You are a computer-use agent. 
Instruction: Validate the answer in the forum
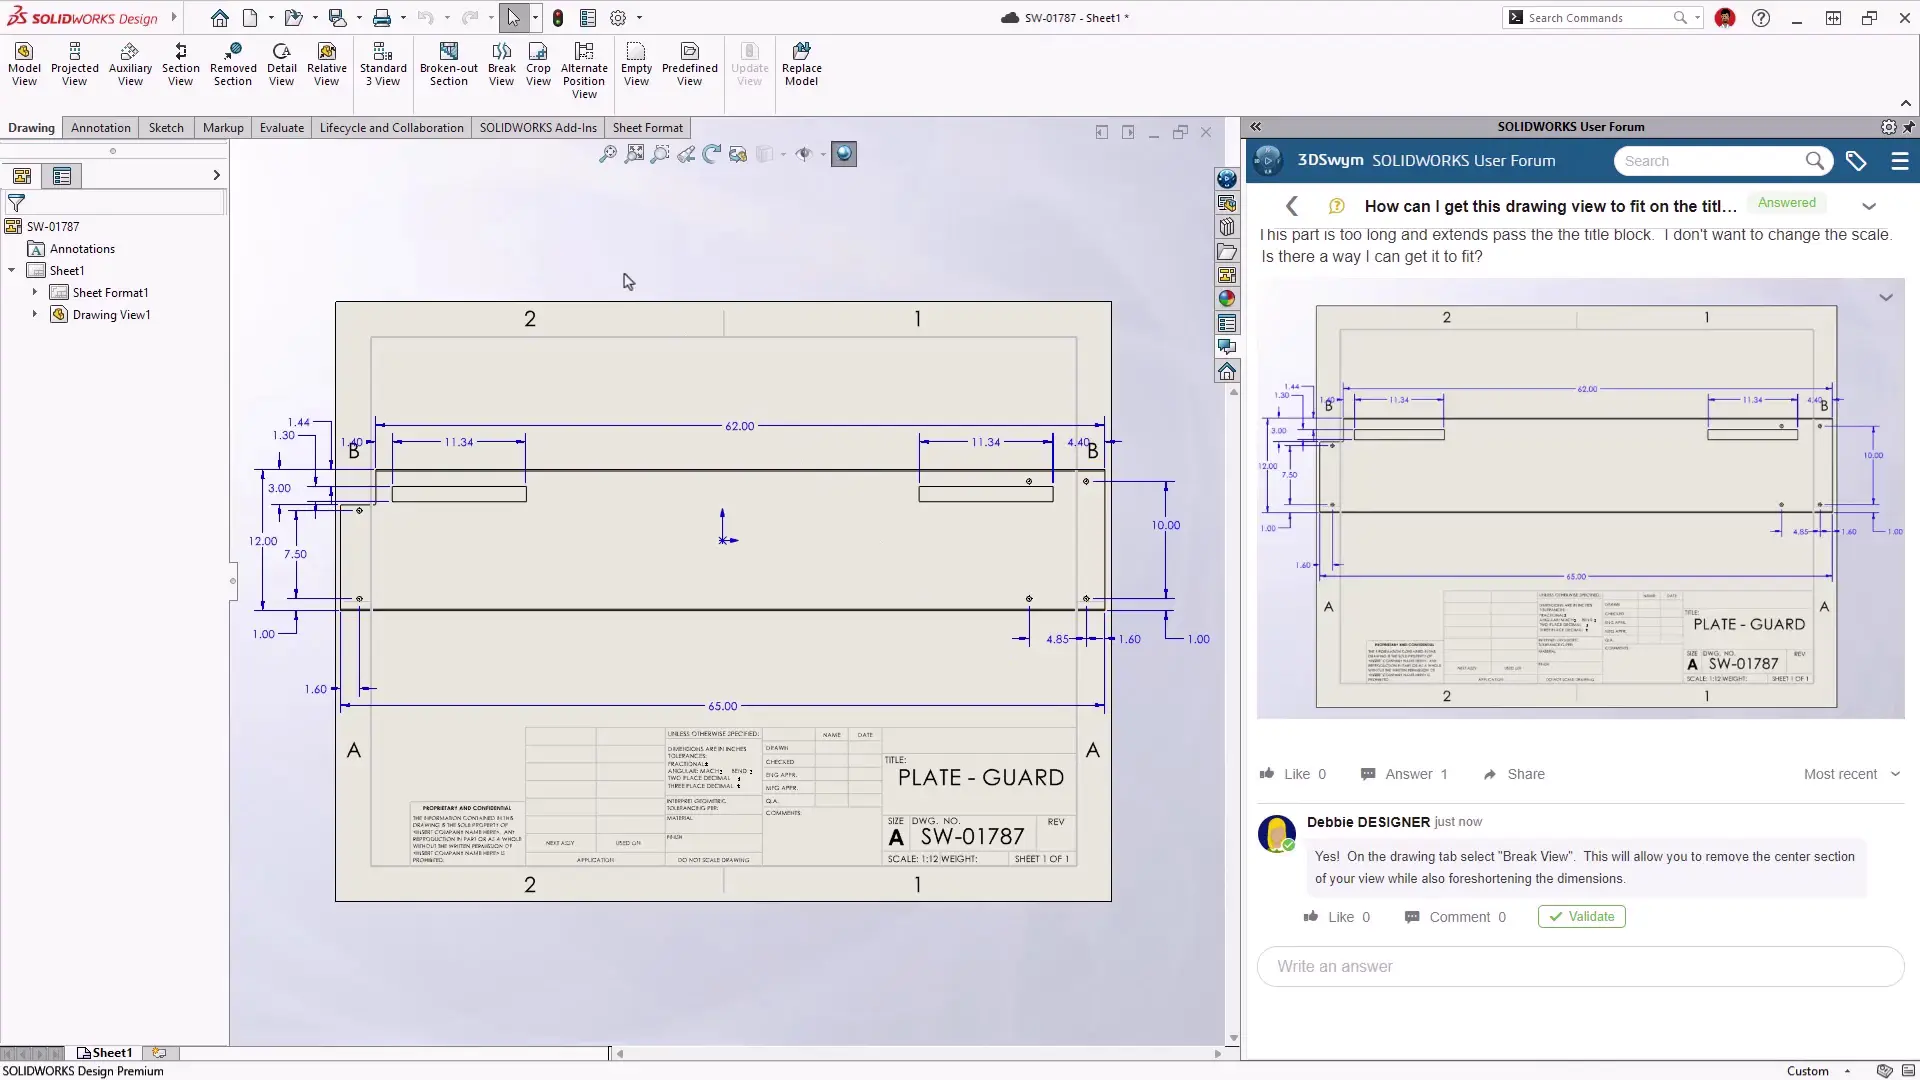[x=1580, y=916]
